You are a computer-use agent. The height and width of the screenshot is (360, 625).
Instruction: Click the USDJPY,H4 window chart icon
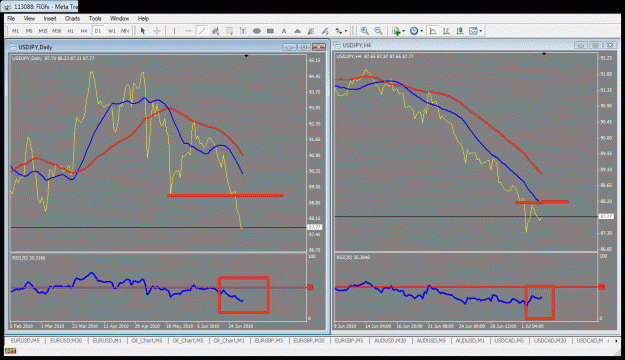[x=337, y=45]
